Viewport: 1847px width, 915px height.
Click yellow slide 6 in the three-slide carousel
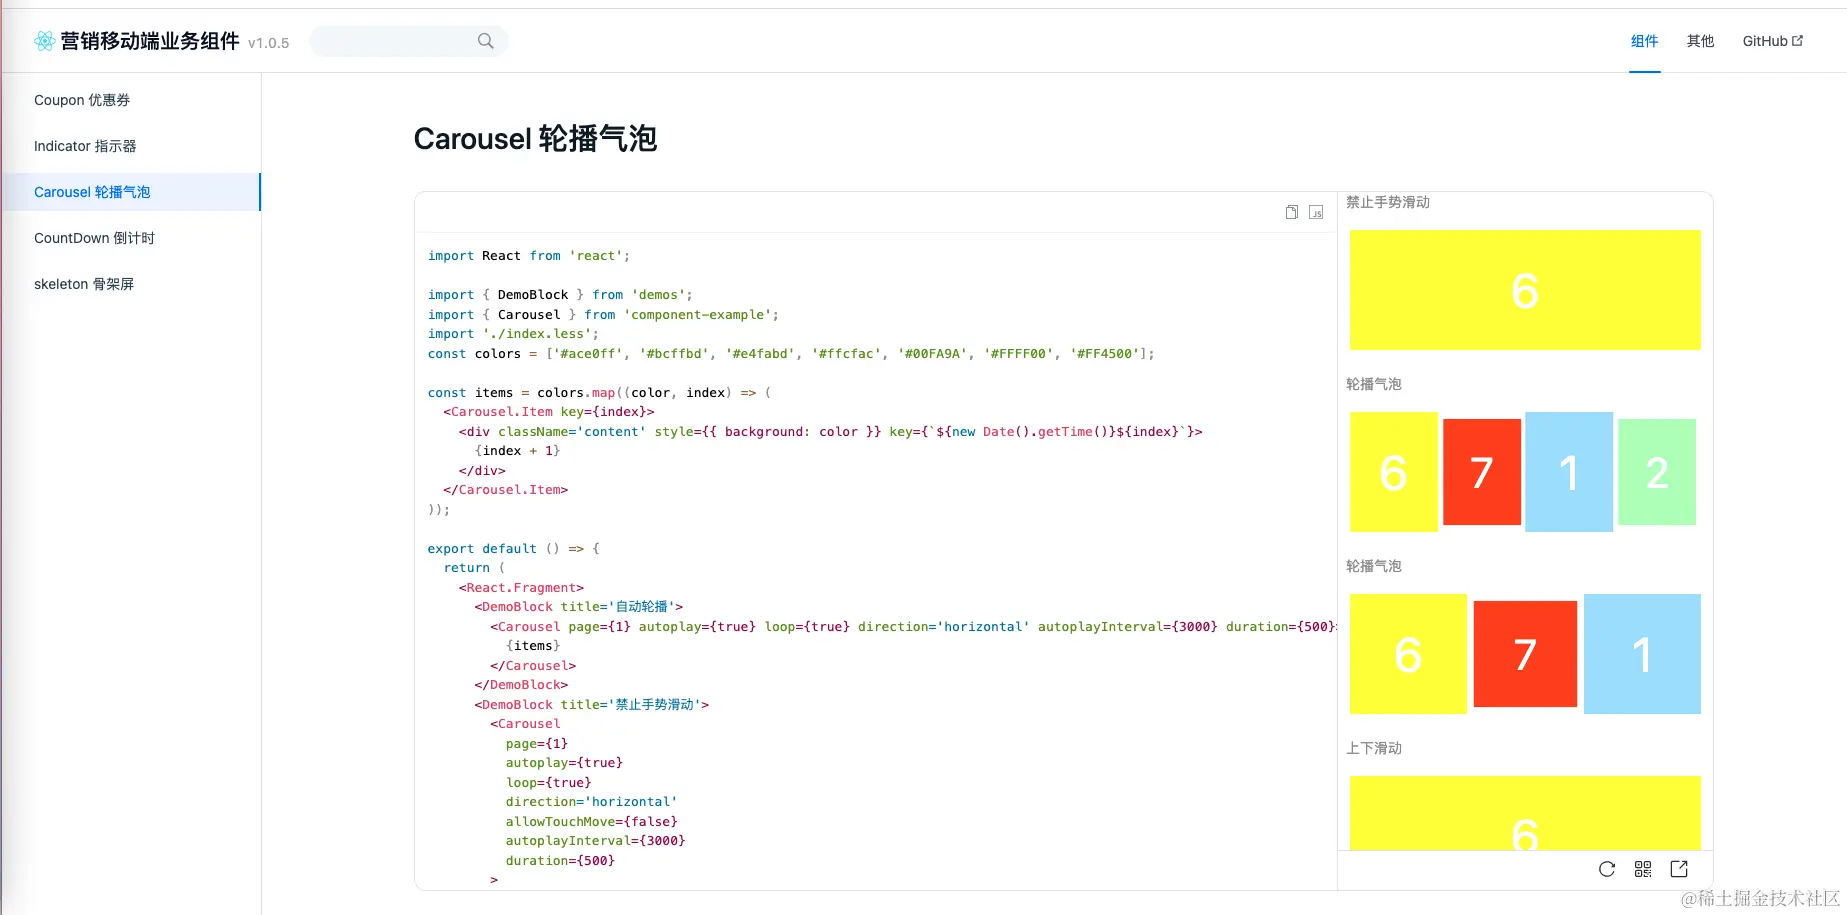click(1408, 654)
